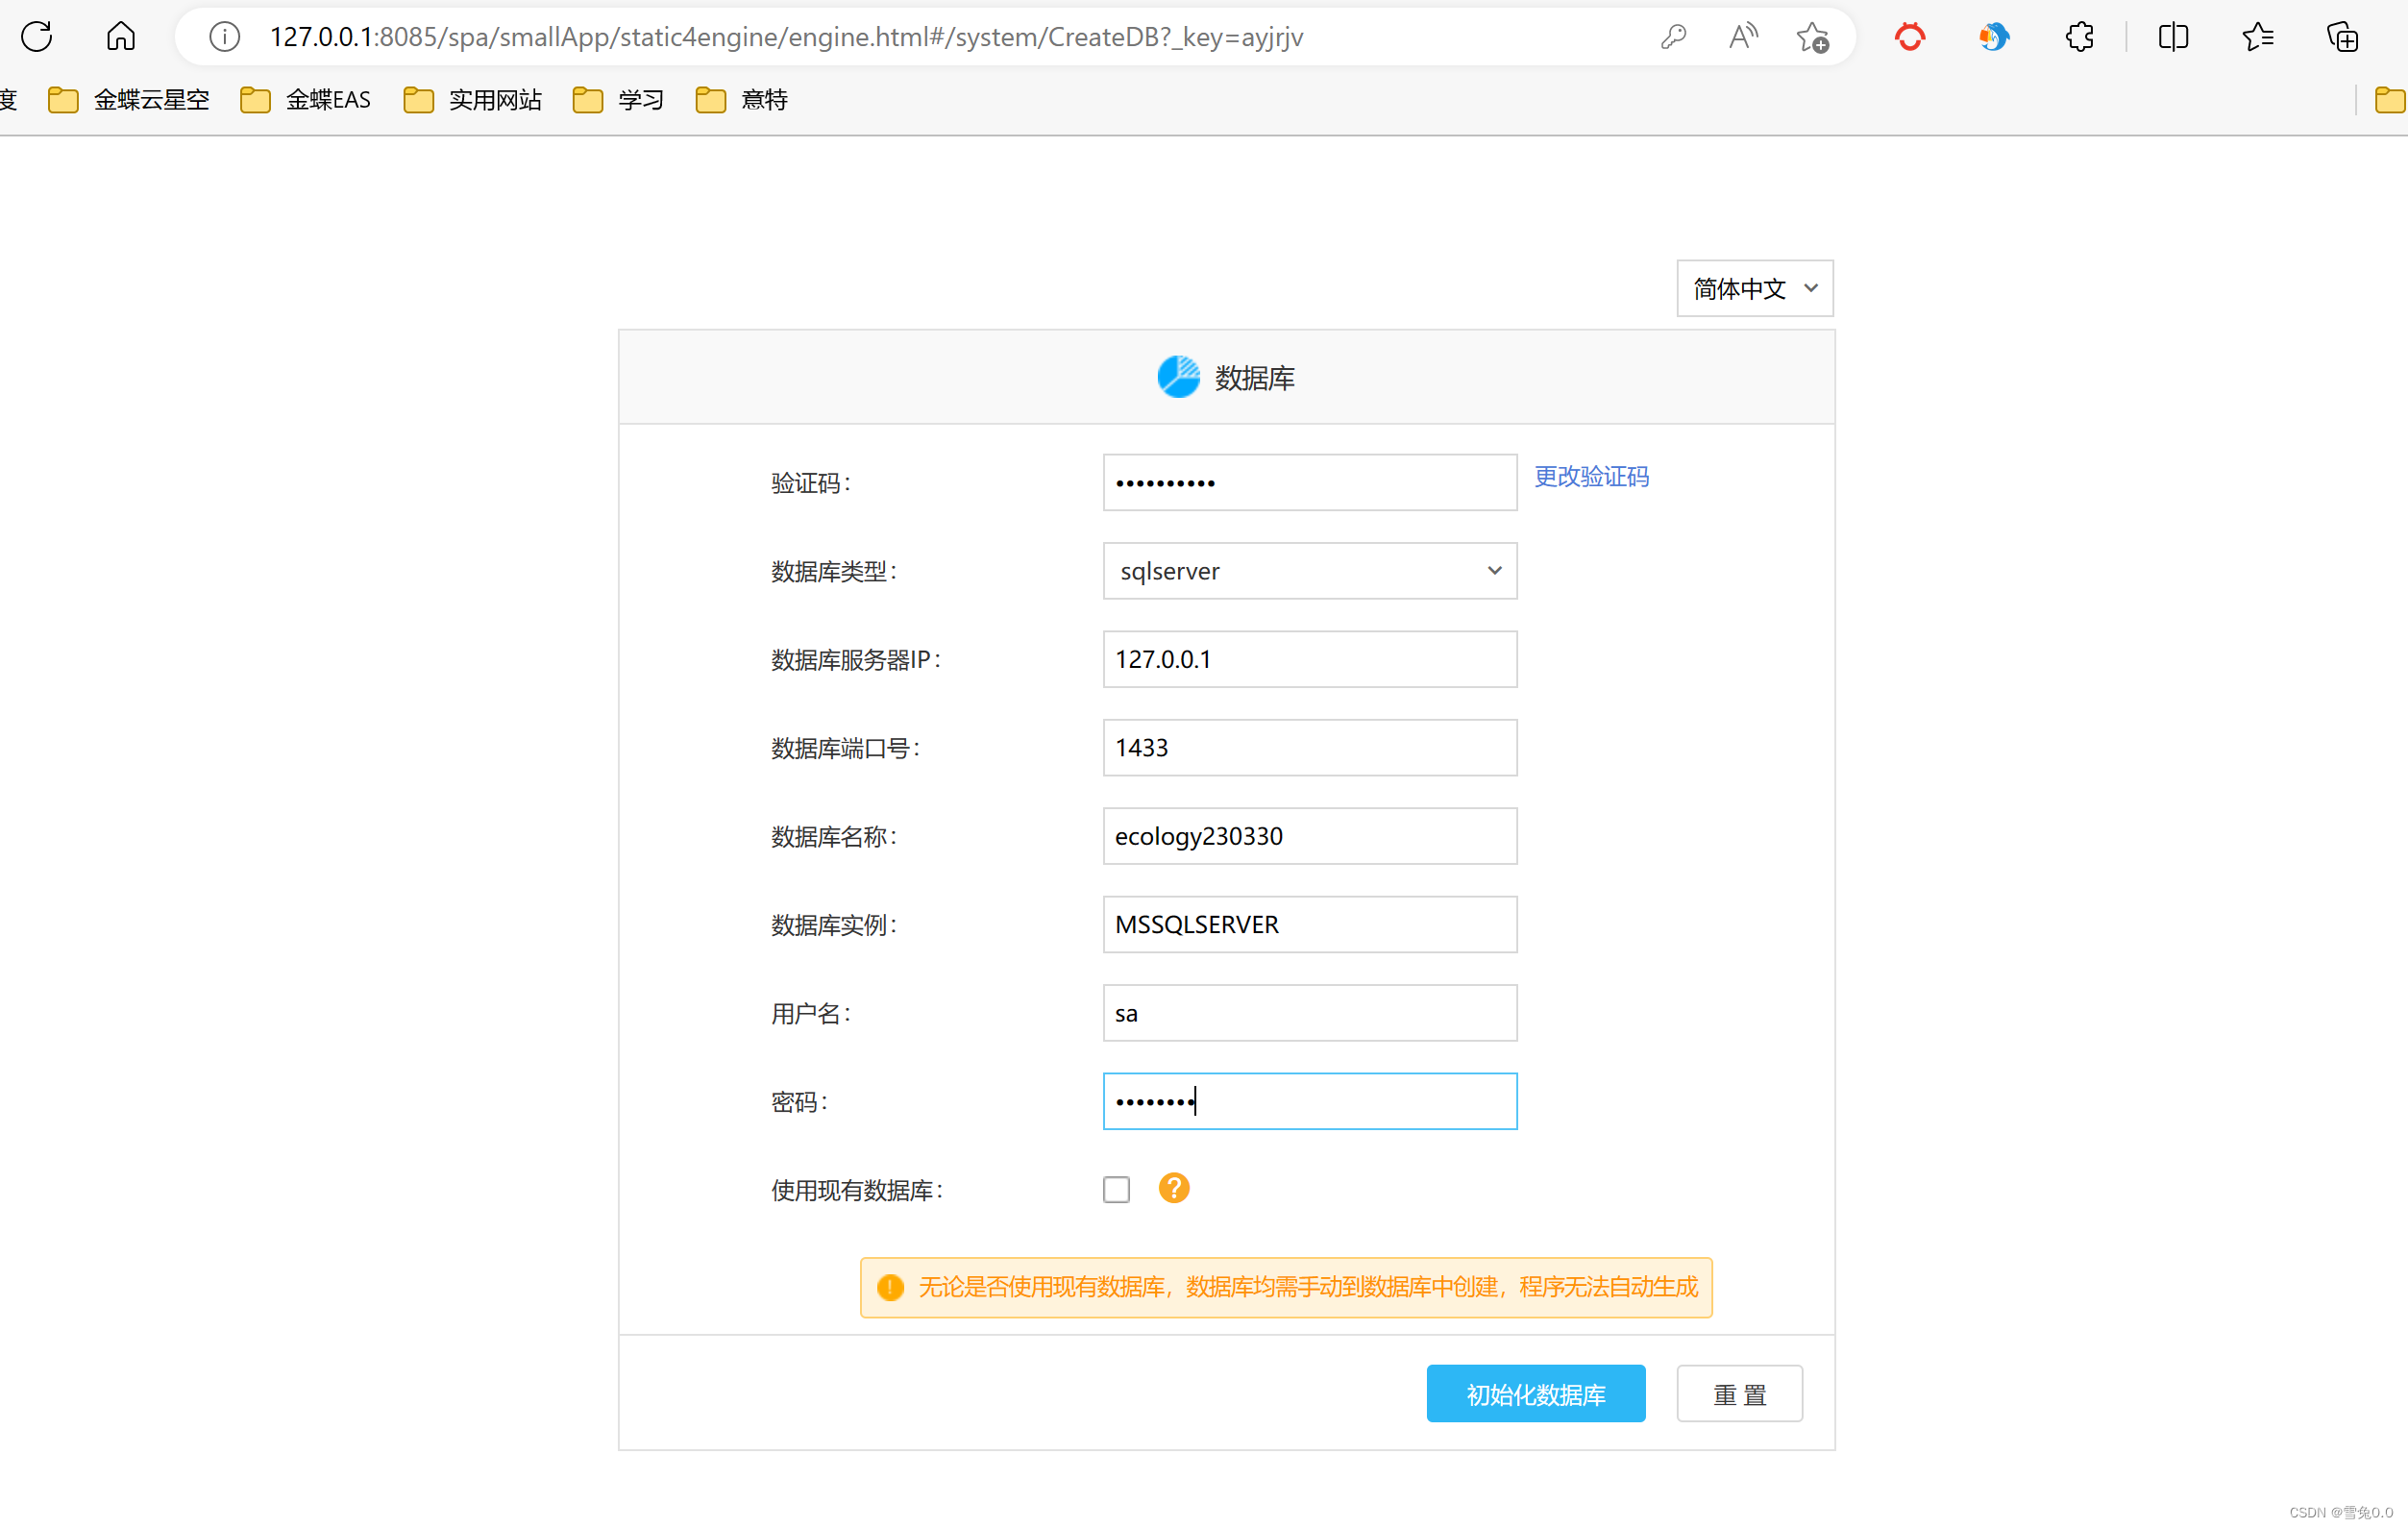Click the split screen icon
Screen dimensions: 2408x1528
[2173, 37]
